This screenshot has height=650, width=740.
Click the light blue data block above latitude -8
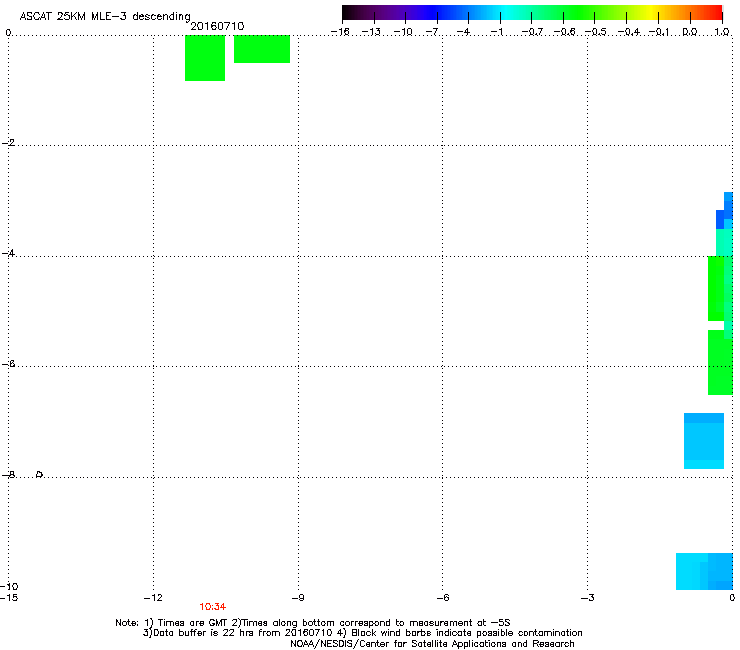coord(704,441)
